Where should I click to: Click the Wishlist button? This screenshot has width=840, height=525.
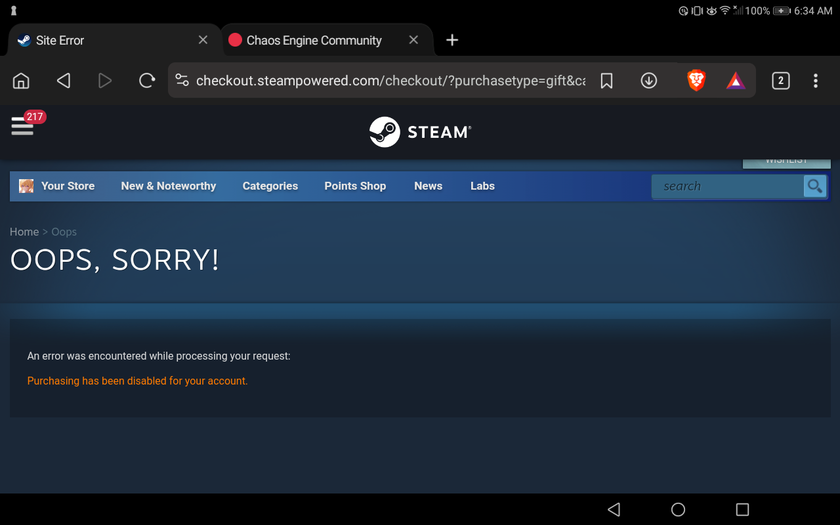(786, 162)
